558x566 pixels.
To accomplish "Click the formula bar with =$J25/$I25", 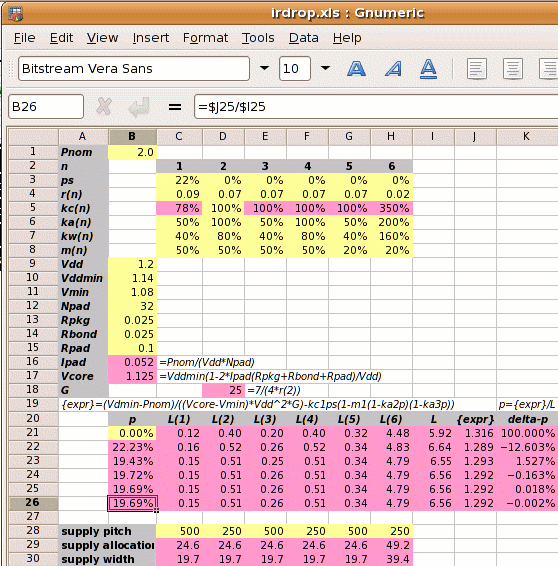I will pos(376,107).
